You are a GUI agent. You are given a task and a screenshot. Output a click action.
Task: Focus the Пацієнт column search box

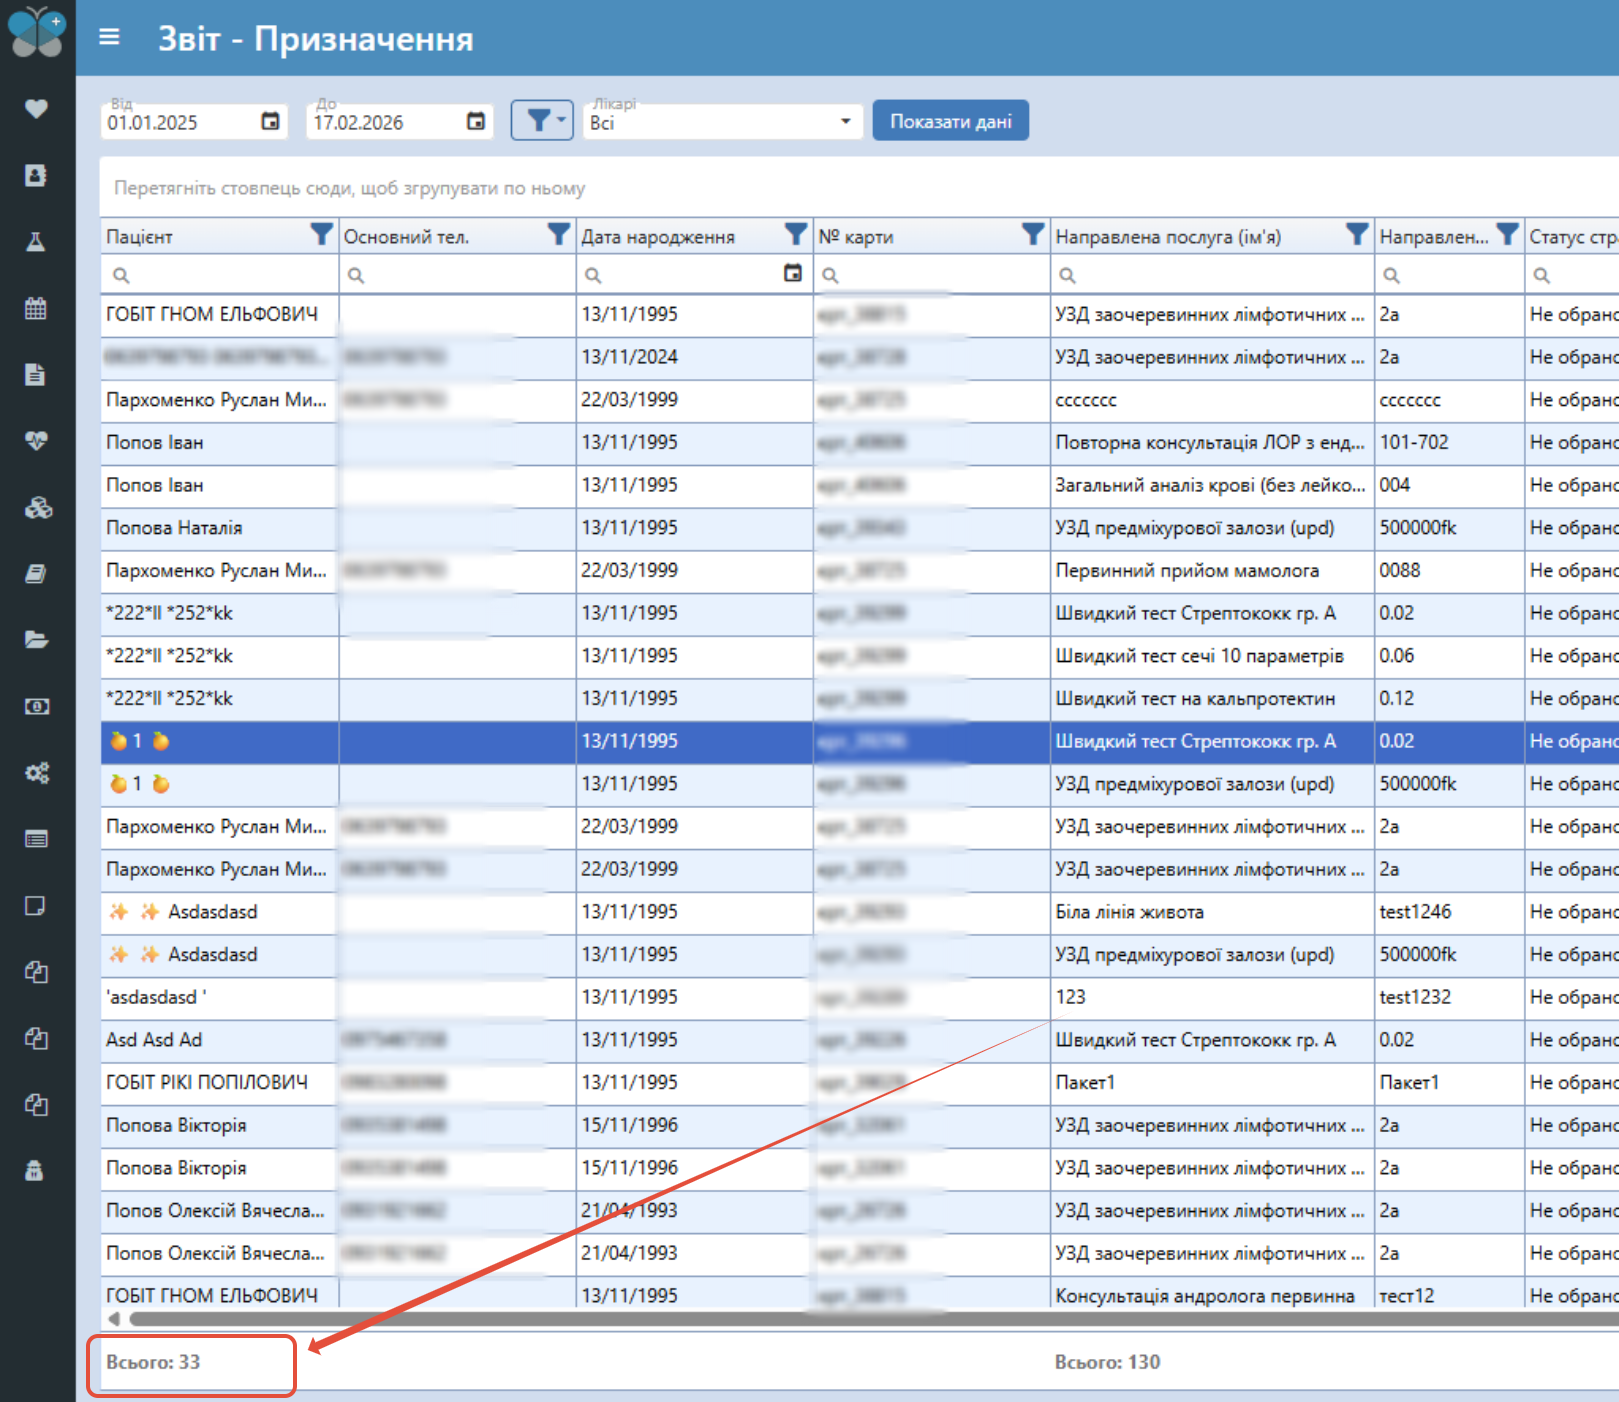[219, 274]
